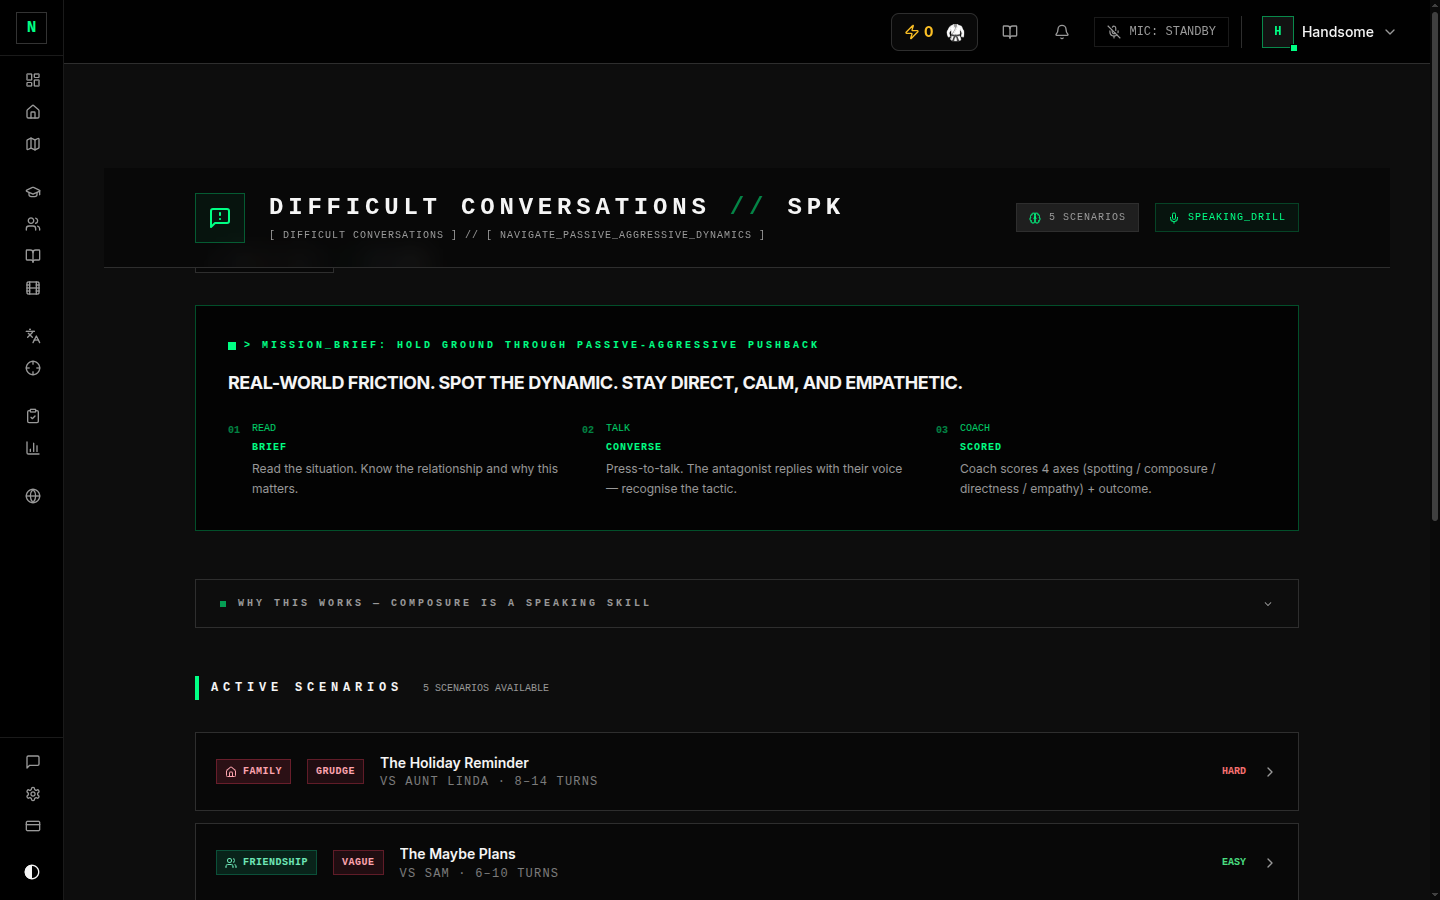Click the FAMILY tag
This screenshot has height=900, width=1440.
pyautogui.click(x=253, y=771)
